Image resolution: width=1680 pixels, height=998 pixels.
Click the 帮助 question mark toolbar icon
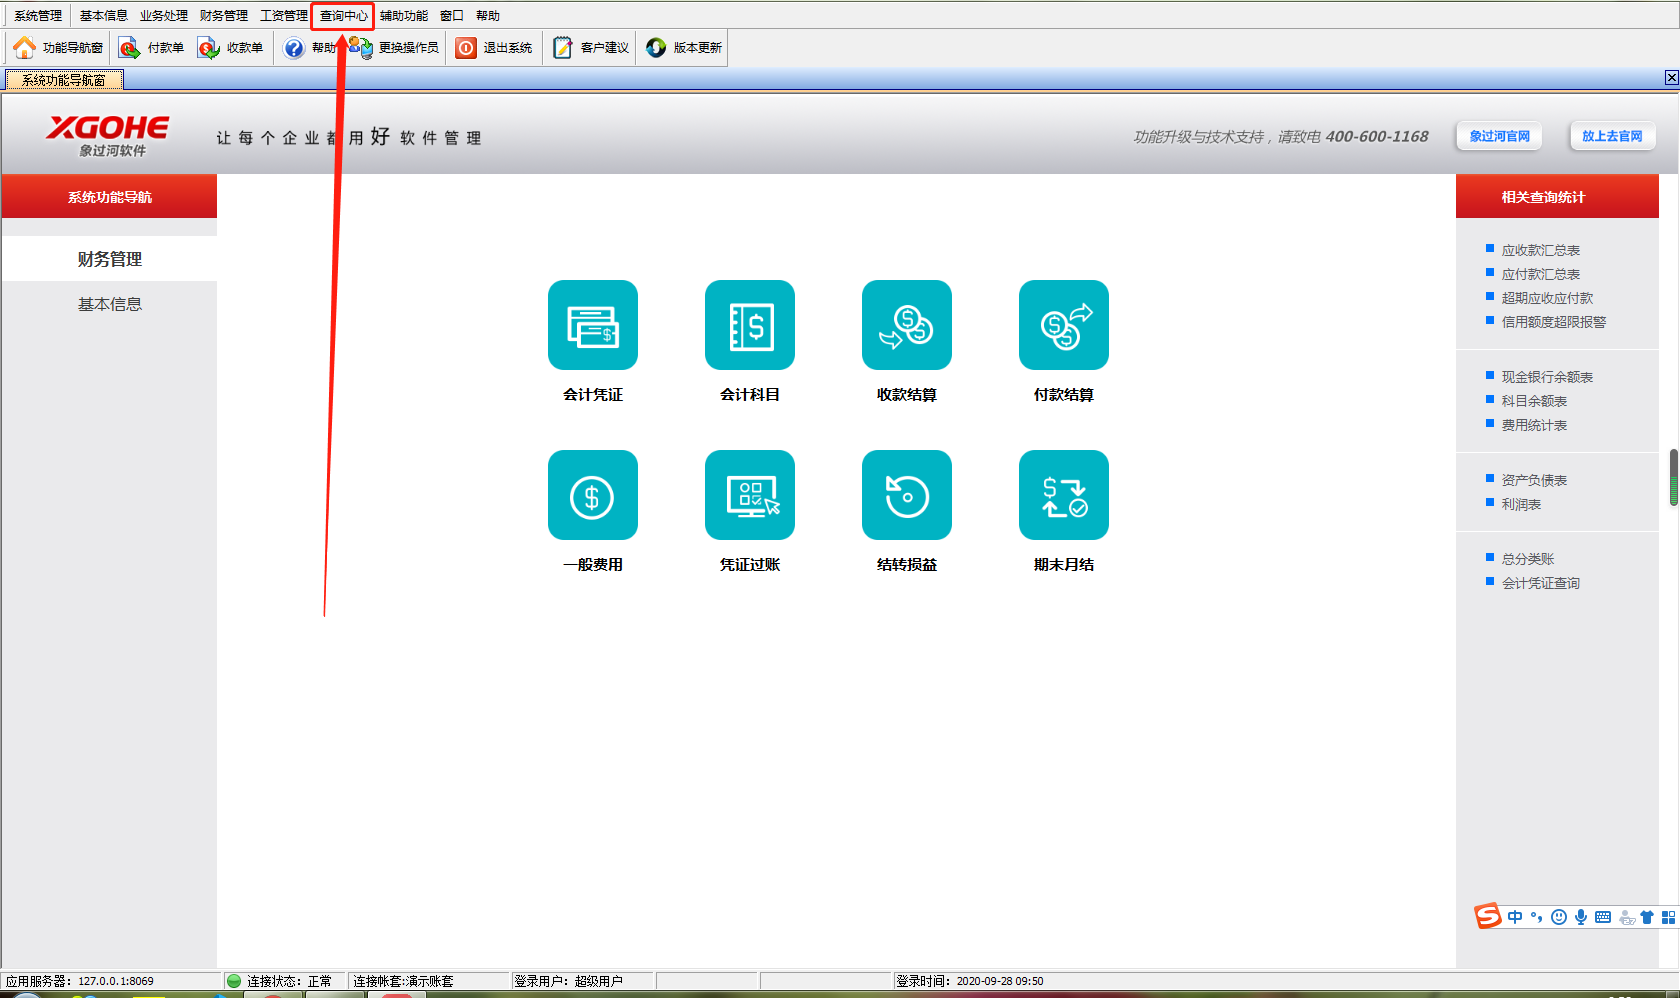click(293, 47)
